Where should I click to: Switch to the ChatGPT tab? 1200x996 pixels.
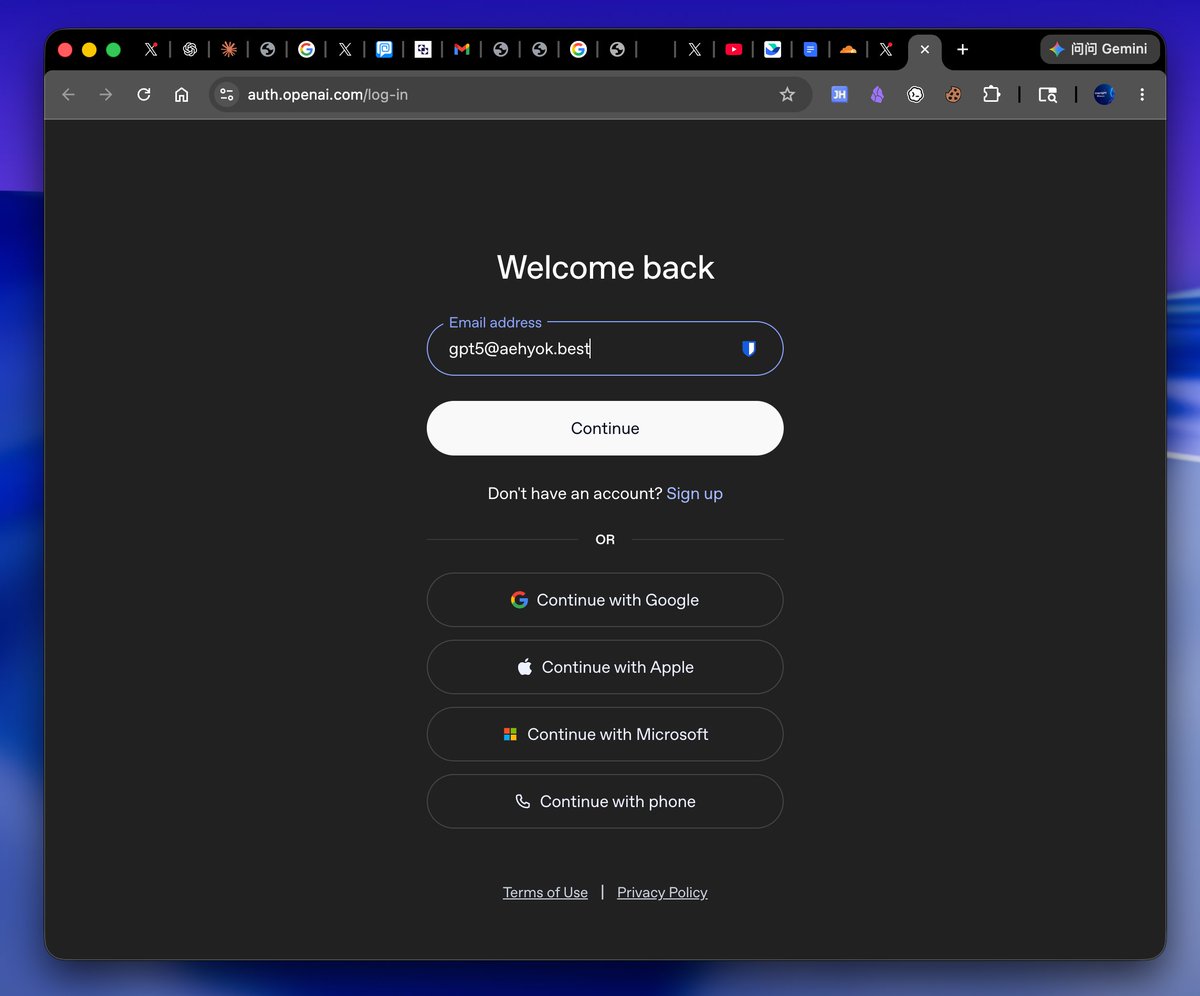coord(189,49)
